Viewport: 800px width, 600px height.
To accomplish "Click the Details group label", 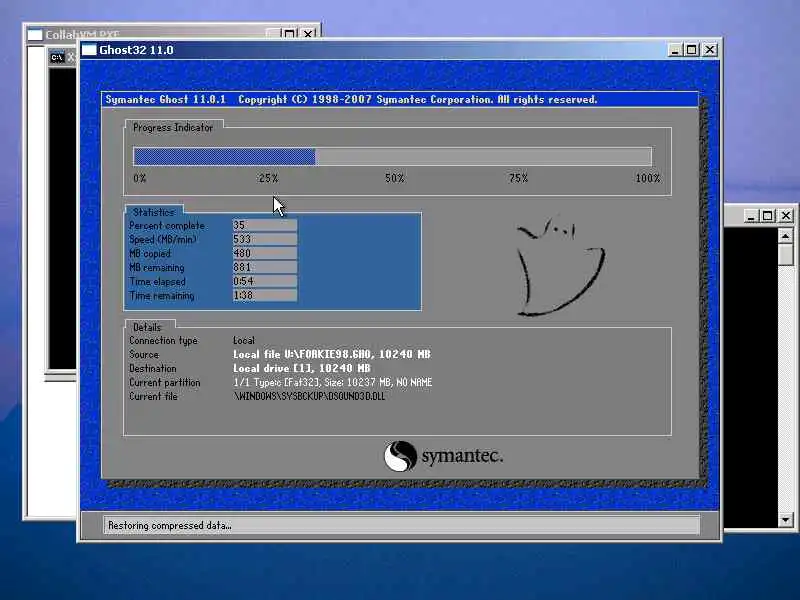I will (x=147, y=327).
